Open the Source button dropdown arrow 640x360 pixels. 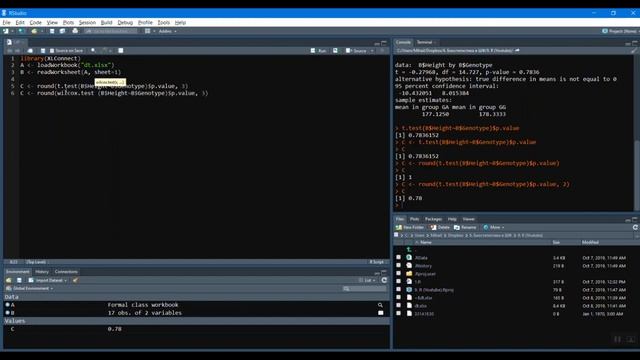click(372, 51)
